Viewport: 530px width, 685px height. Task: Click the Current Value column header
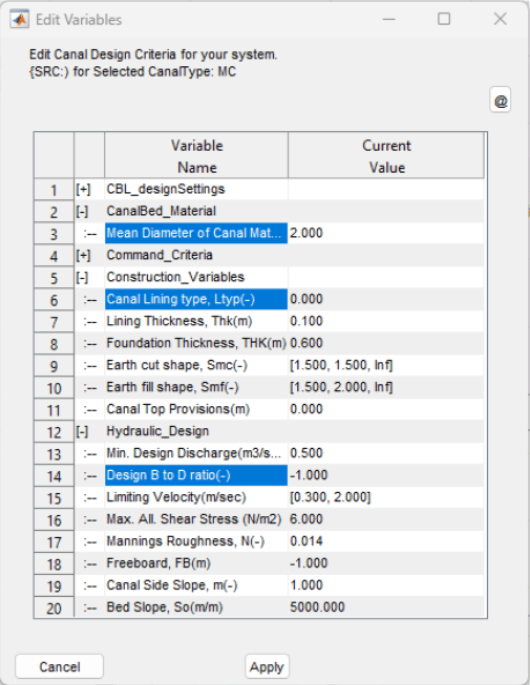point(386,156)
